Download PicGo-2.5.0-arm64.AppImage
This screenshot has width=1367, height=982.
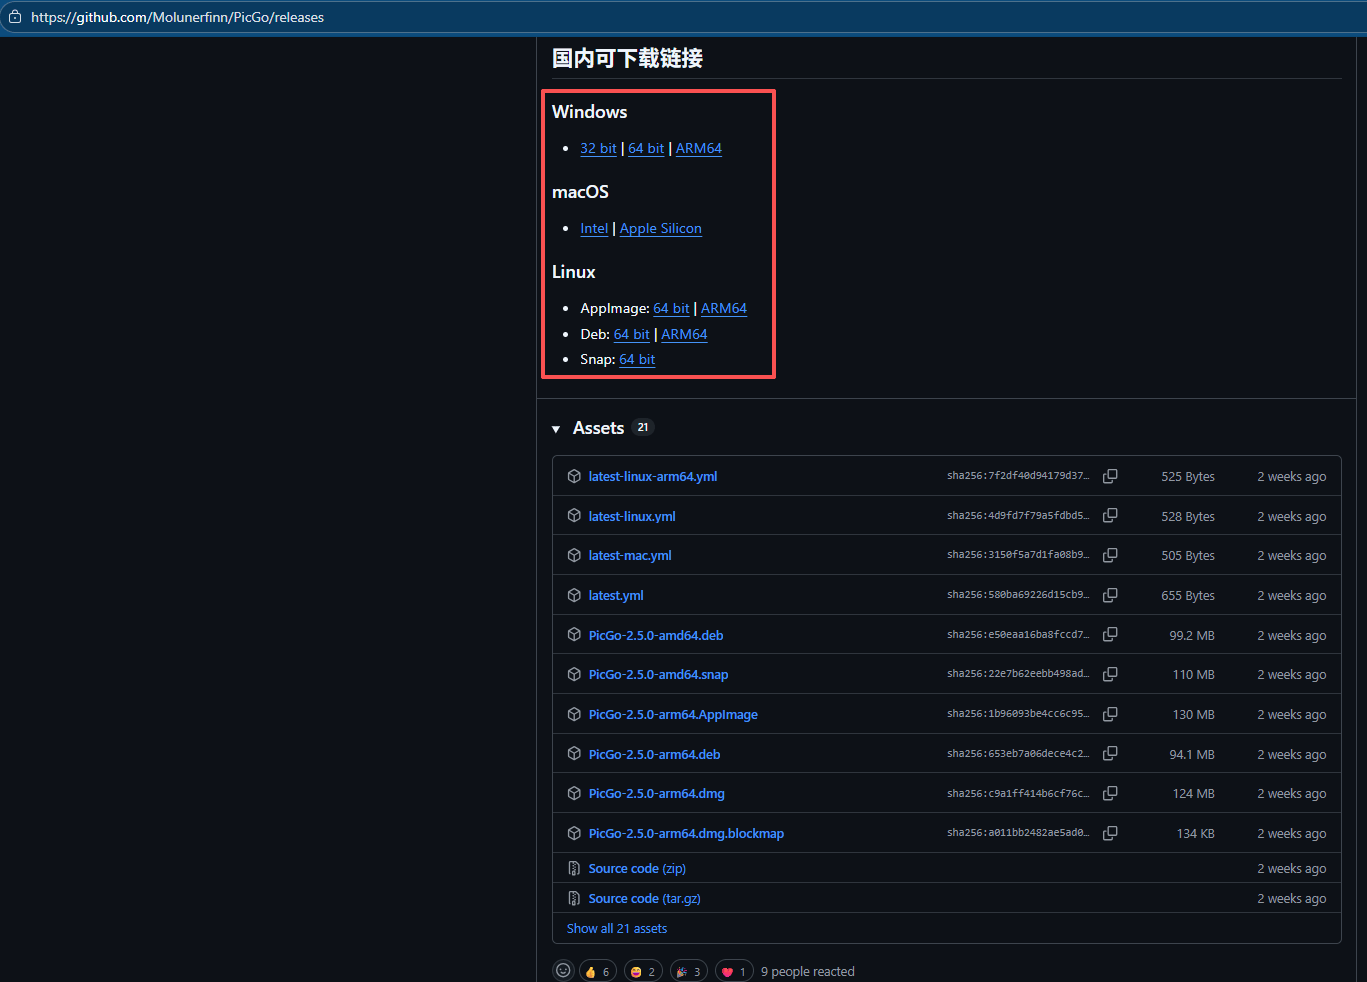point(673,714)
